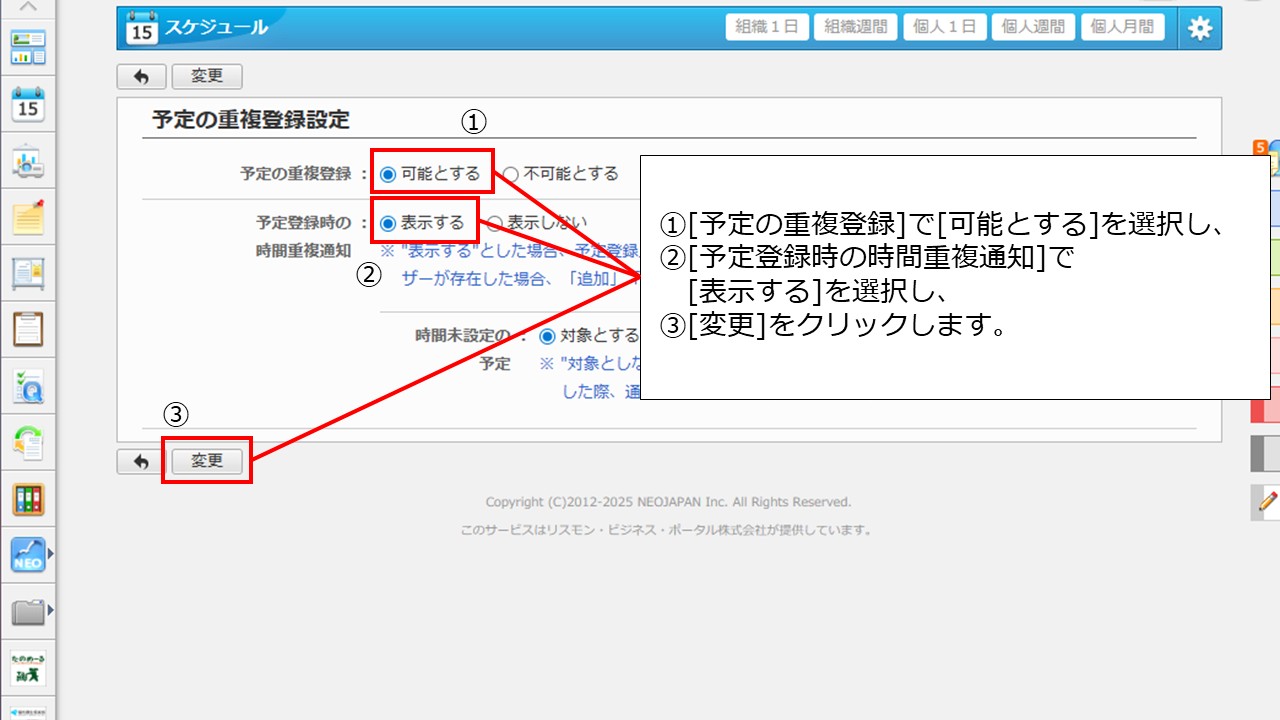1280x720 pixels.
Task: Click the bottom 変更 button
Action: coord(207,461)
